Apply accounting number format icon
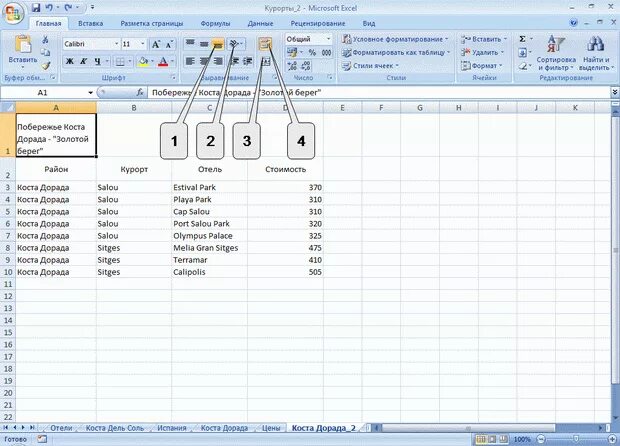The width and height of the screenshot is (620, 446). click(x=292, y=52)
